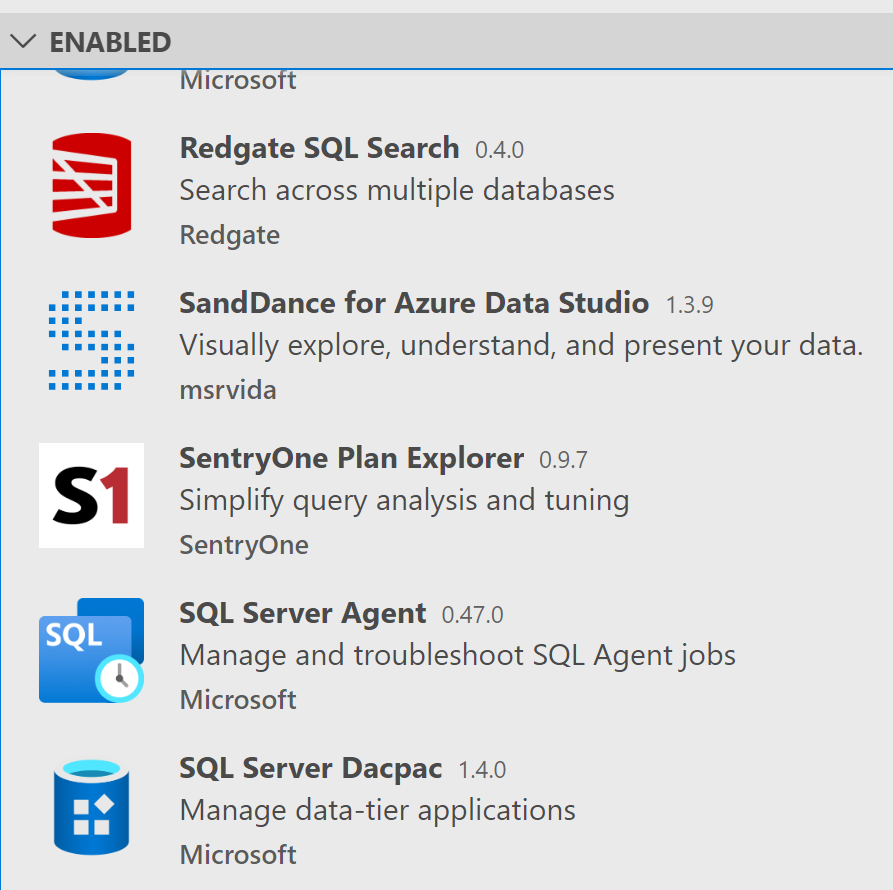Click the SentryOne S1 logo icon
The height and width of the screenshot is (890, 893).
(x=91, y=495)
